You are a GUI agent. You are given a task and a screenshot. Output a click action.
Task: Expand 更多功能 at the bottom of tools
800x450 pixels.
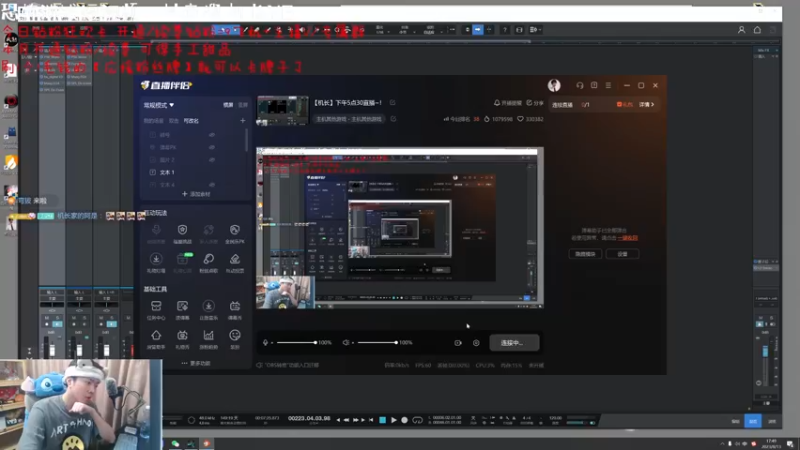pyautogui.click(x=196, y=363)
